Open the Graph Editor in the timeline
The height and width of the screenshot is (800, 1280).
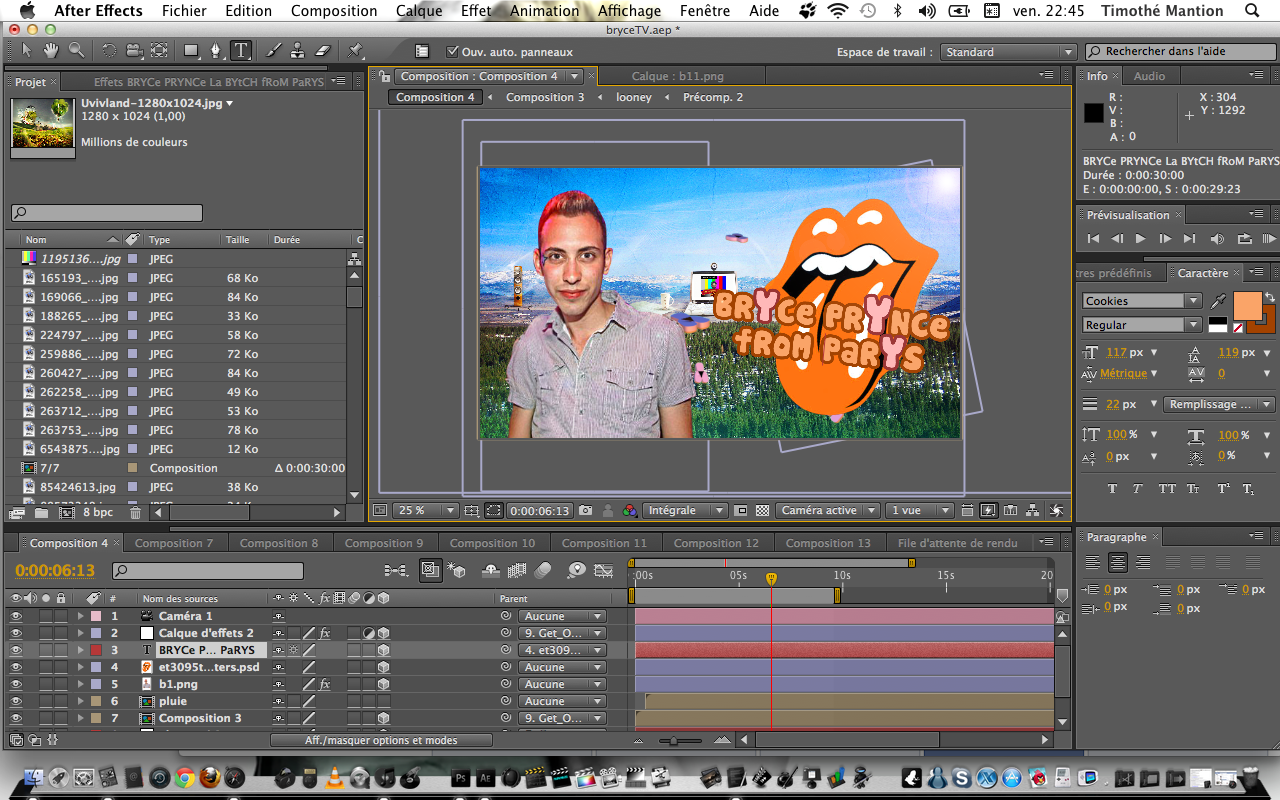point(603,570)
